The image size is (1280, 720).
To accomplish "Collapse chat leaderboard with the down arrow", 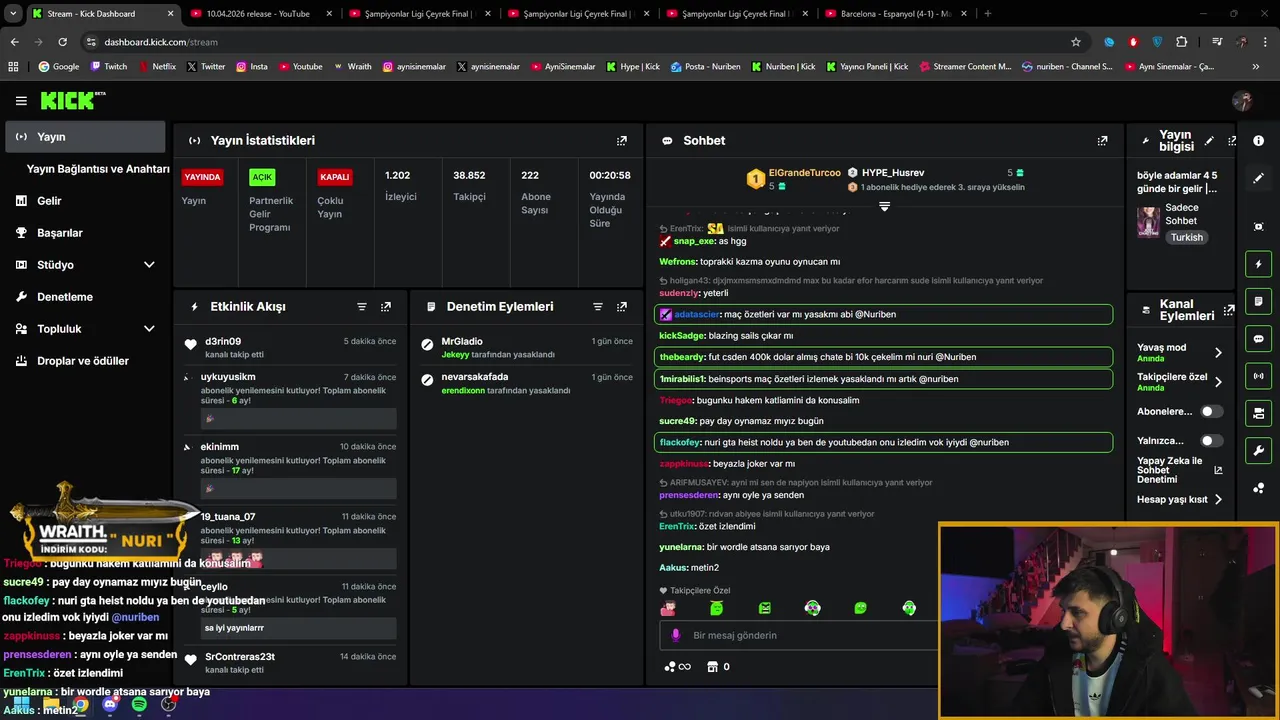I will click(884, 206).
